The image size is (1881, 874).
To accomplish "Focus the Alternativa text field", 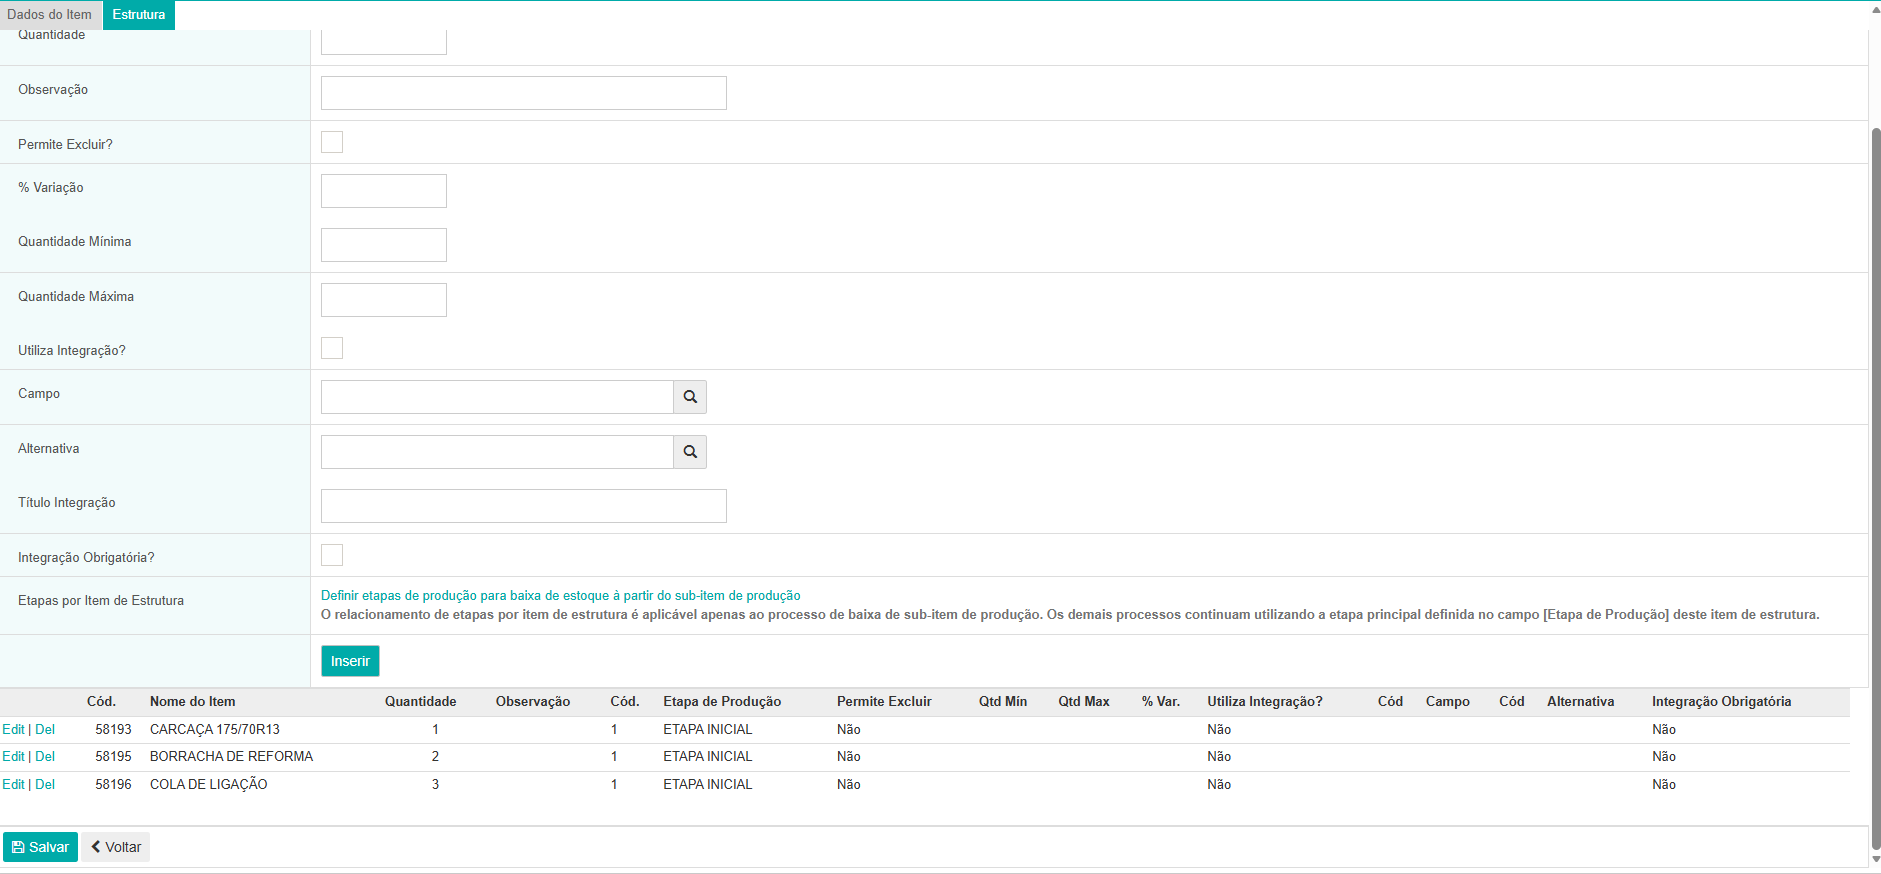I will point(497,452).
